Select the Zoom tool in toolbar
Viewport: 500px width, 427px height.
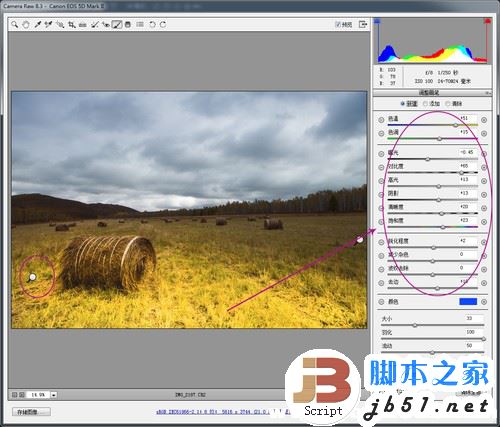tap(15, 25)
